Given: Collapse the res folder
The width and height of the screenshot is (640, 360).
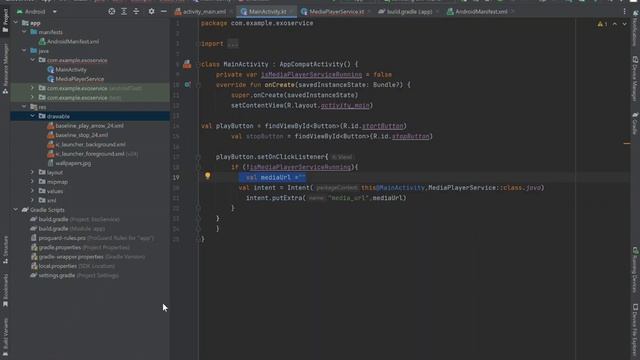Looking at the screenshot, I should 24,107.
